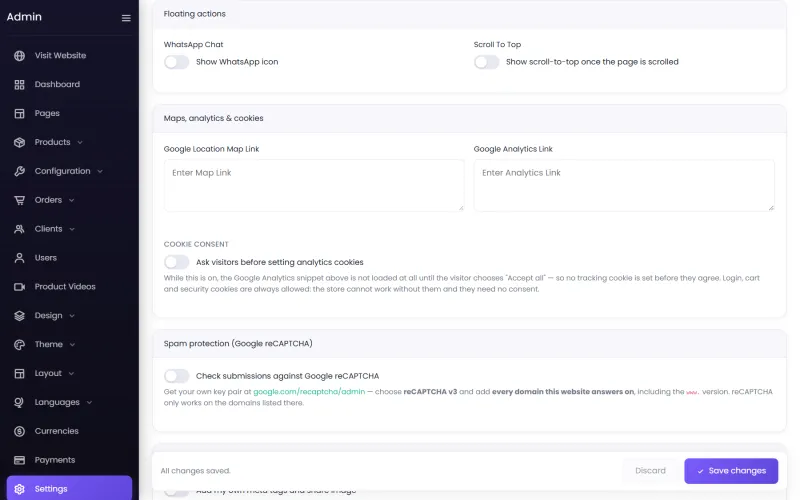Click the "COOKIE CONSENT" label

[x=196, y=244]
